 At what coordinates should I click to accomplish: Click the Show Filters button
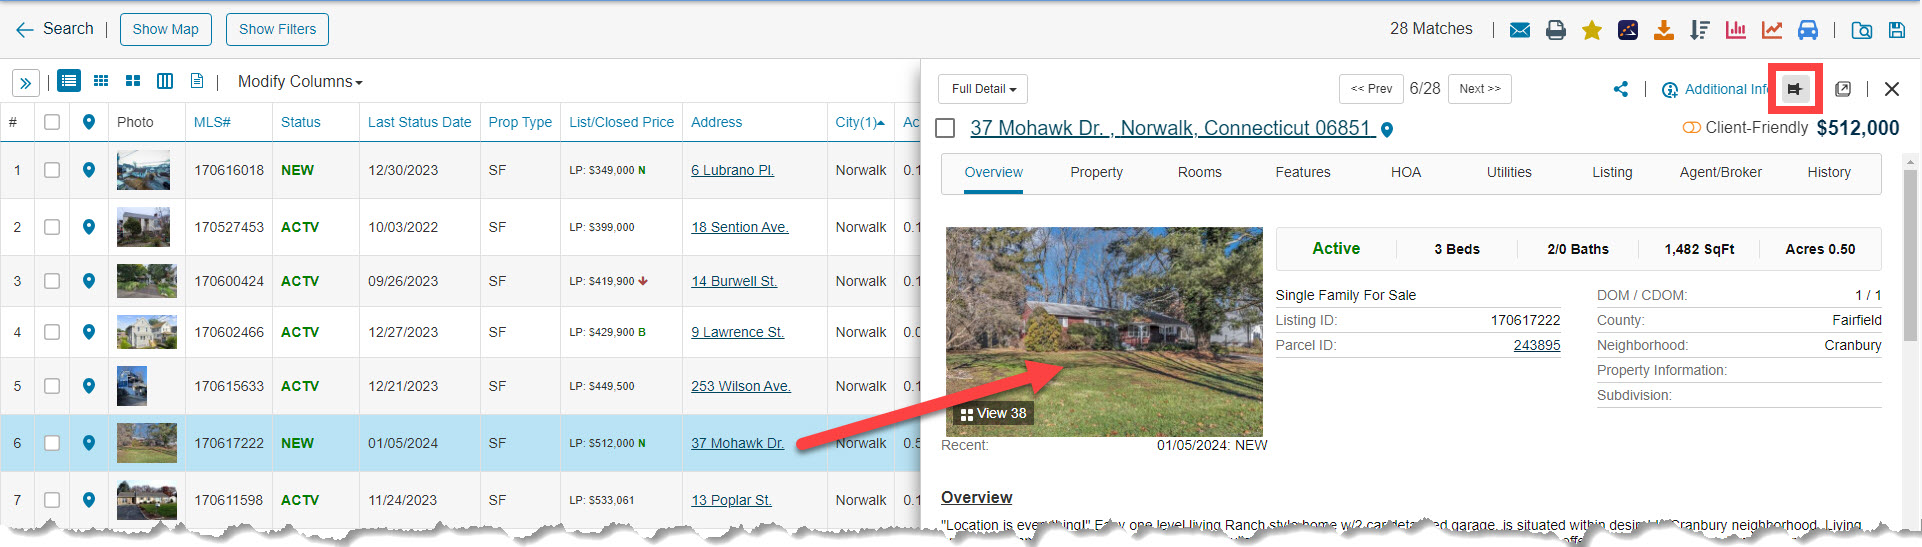(277, 29)
